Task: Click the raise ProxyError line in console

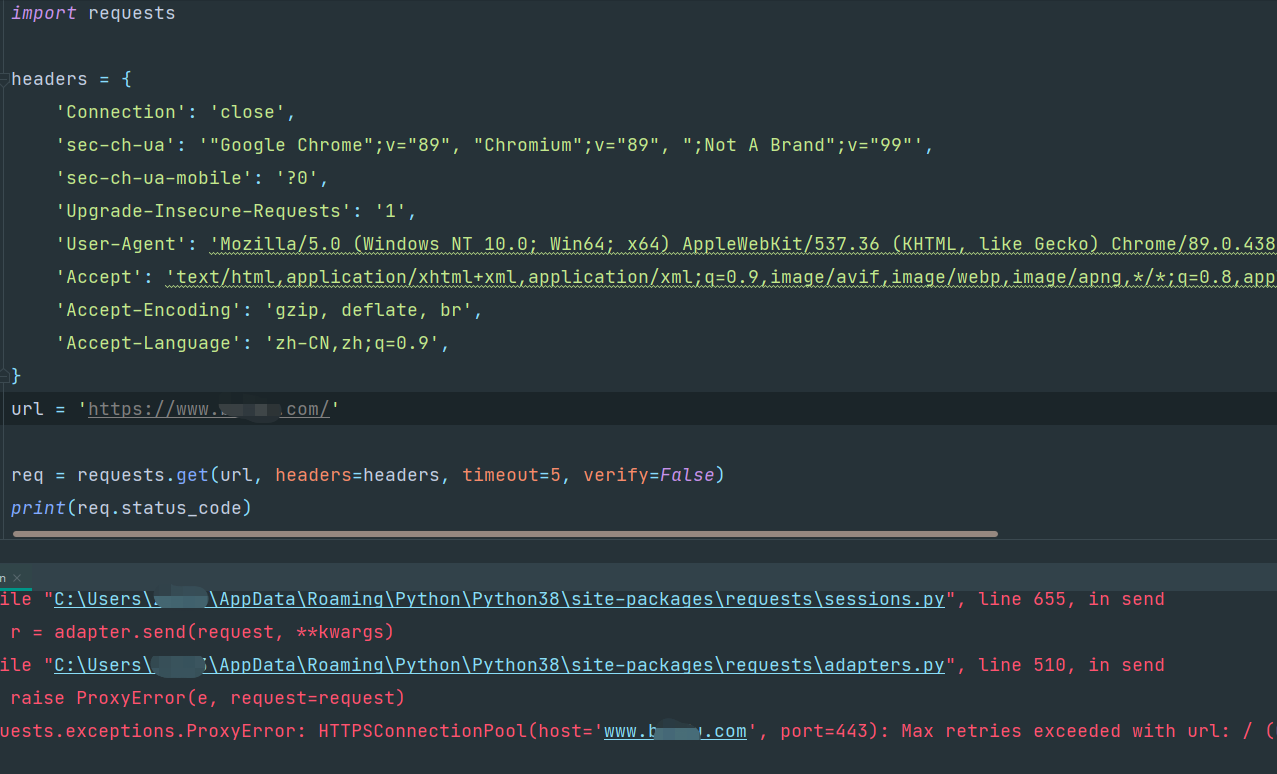Action: point(200,697)
